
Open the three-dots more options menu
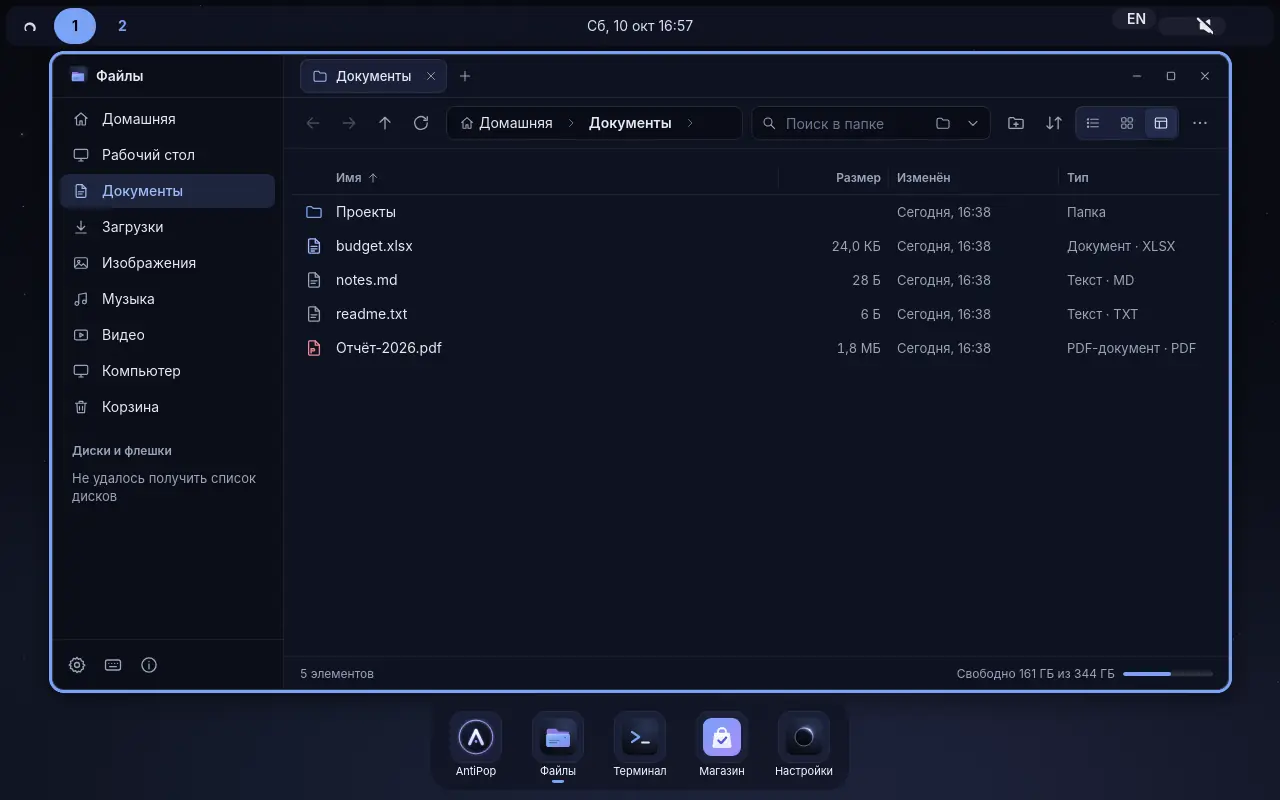tap(1200, 123)
